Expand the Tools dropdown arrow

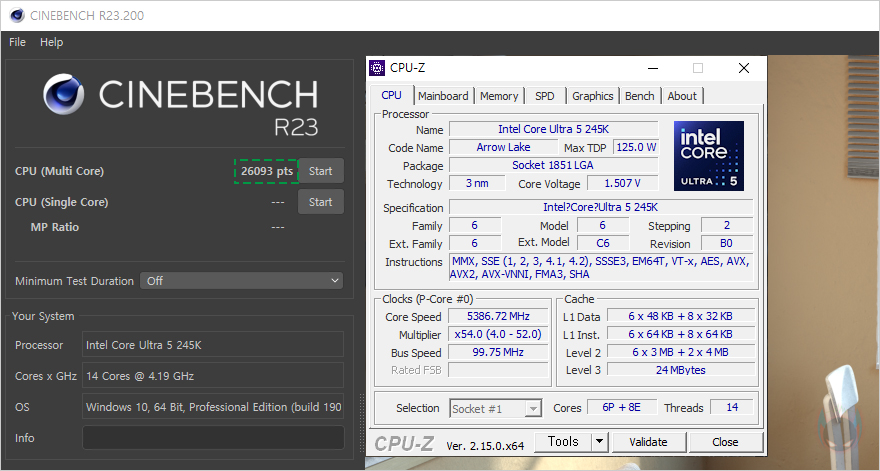(x=599, y=442)
